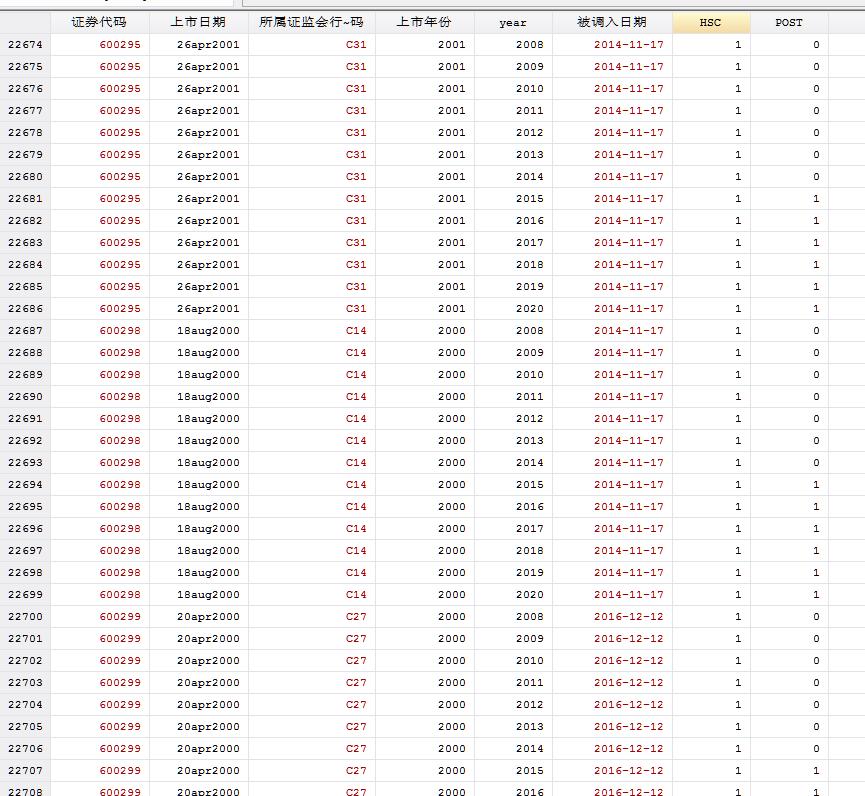Click year cell 2013 in row 22705
Screen dimensions: 865x796
[514, 726]
